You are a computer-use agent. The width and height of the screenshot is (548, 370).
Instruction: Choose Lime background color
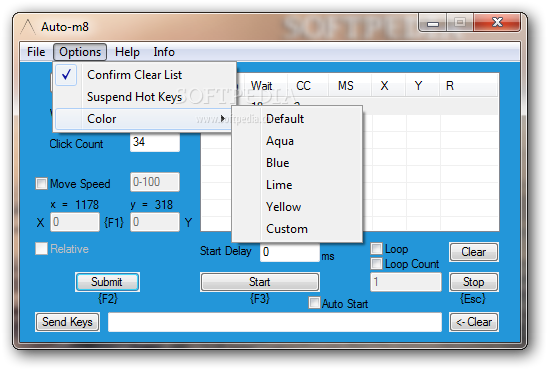[x=297, y=185]
